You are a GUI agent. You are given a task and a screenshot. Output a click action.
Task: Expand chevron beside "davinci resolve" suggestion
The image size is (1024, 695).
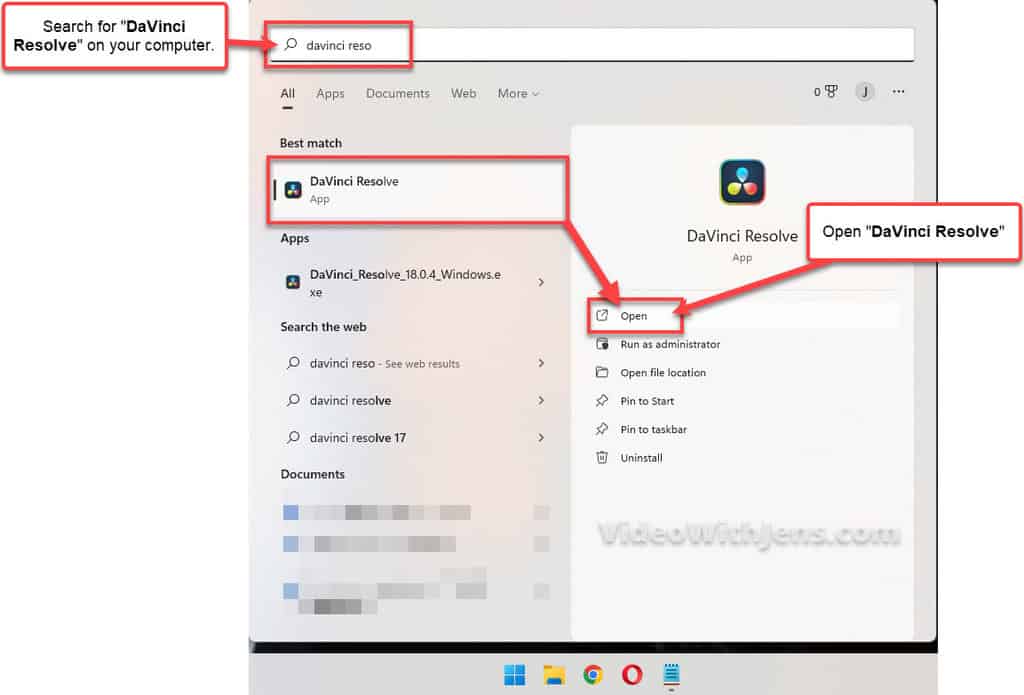541,400
